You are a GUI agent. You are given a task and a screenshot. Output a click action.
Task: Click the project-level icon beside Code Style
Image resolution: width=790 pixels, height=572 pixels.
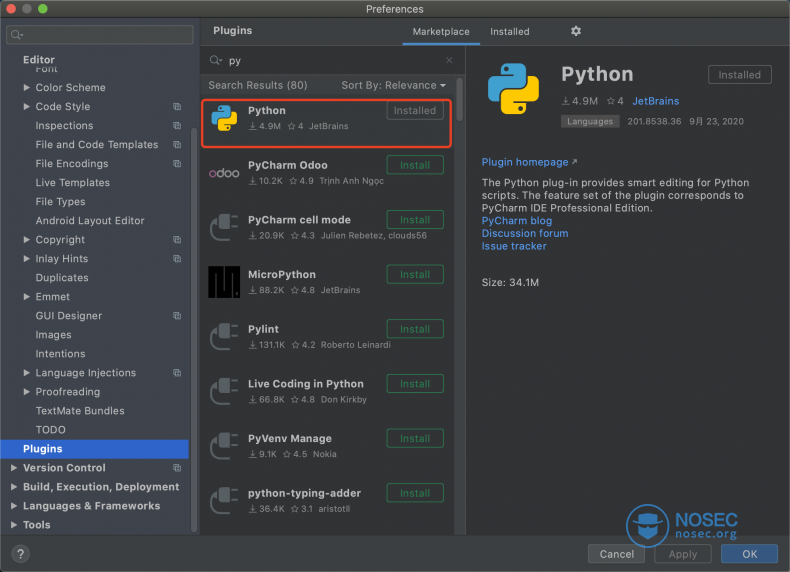coord(177,106)
